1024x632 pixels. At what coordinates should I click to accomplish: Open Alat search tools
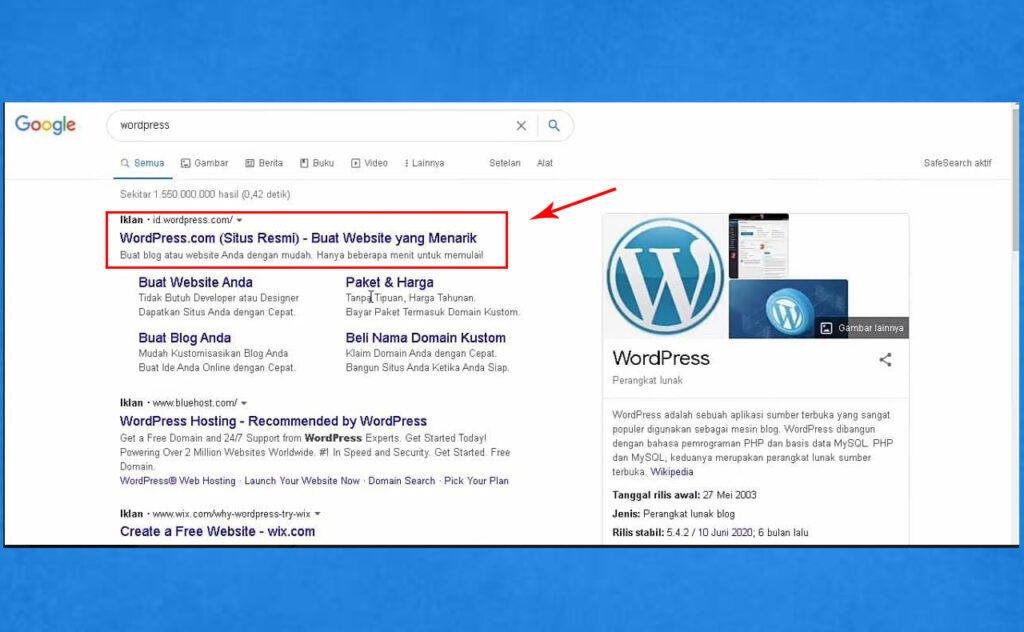(545, 162)
